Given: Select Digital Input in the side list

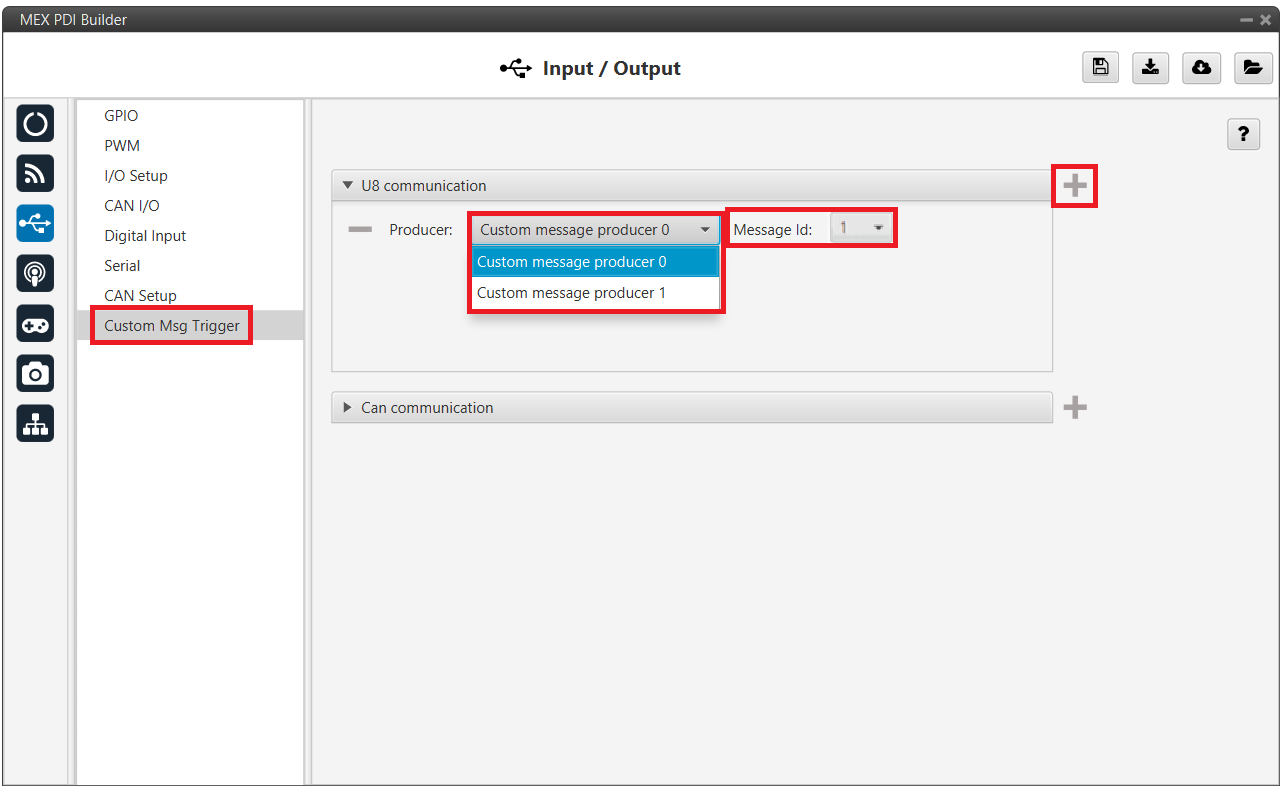Looking at the screenshot, I should click(145, 236).
